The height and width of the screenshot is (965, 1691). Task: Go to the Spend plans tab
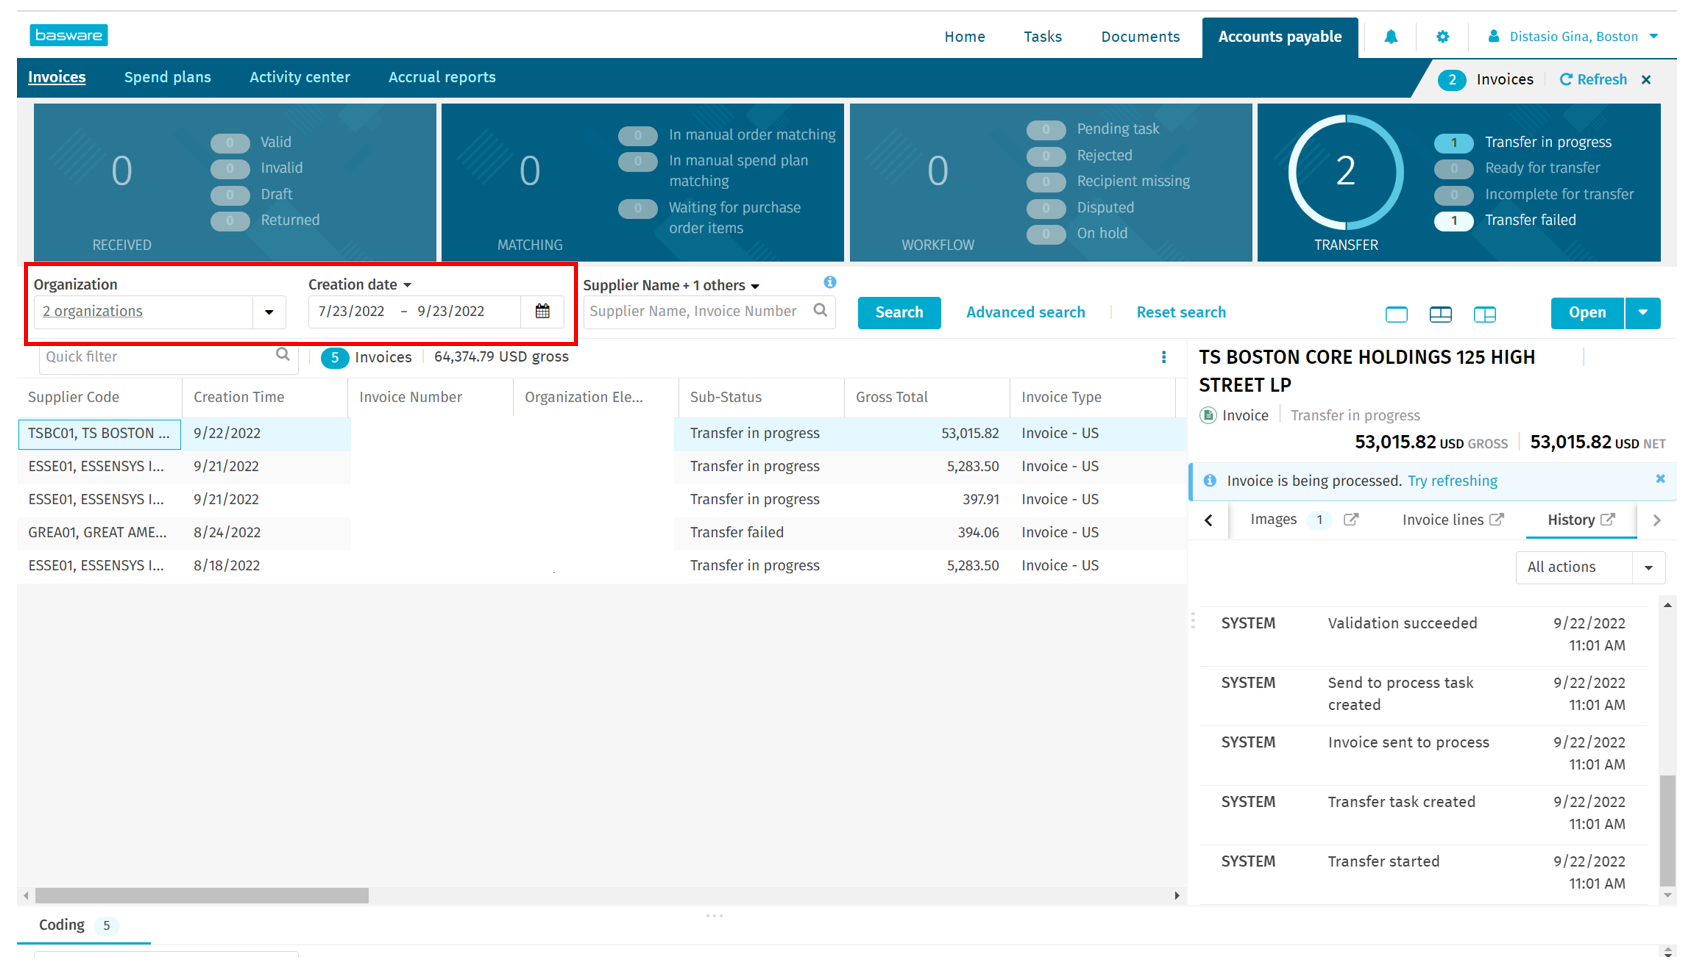coord(167,78)
